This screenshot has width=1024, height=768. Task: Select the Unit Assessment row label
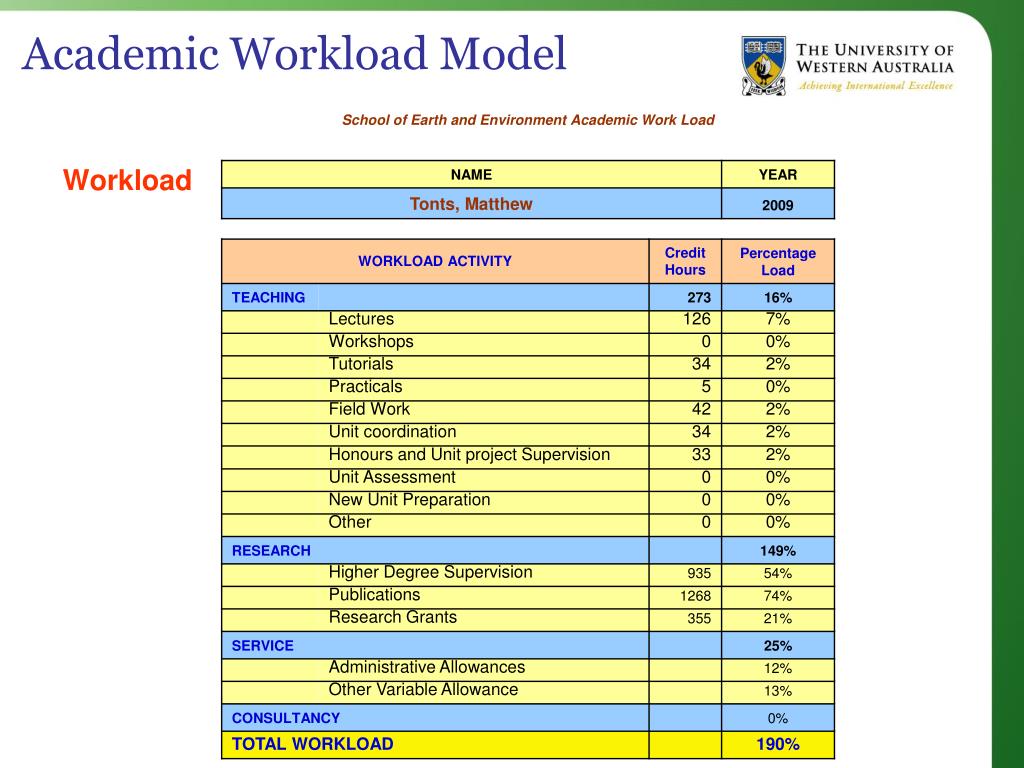point(392,477)
